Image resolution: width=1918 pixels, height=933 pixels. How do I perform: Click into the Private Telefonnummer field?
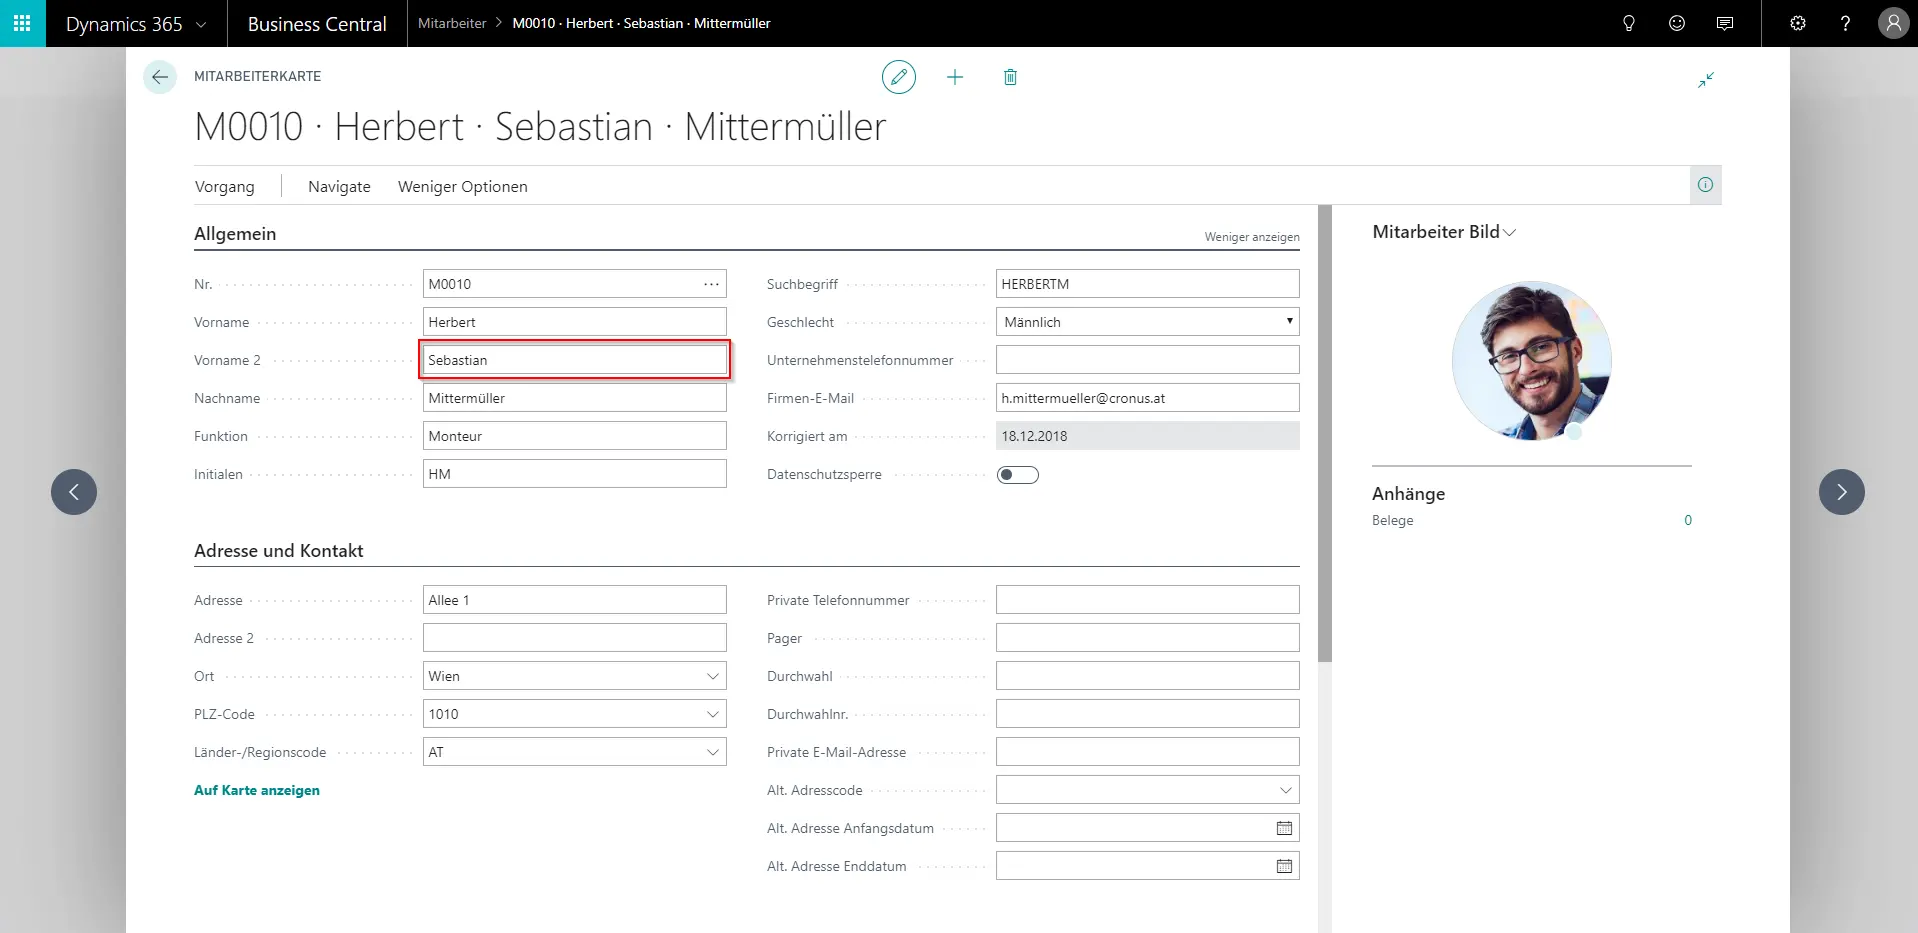click(1148, 600)
